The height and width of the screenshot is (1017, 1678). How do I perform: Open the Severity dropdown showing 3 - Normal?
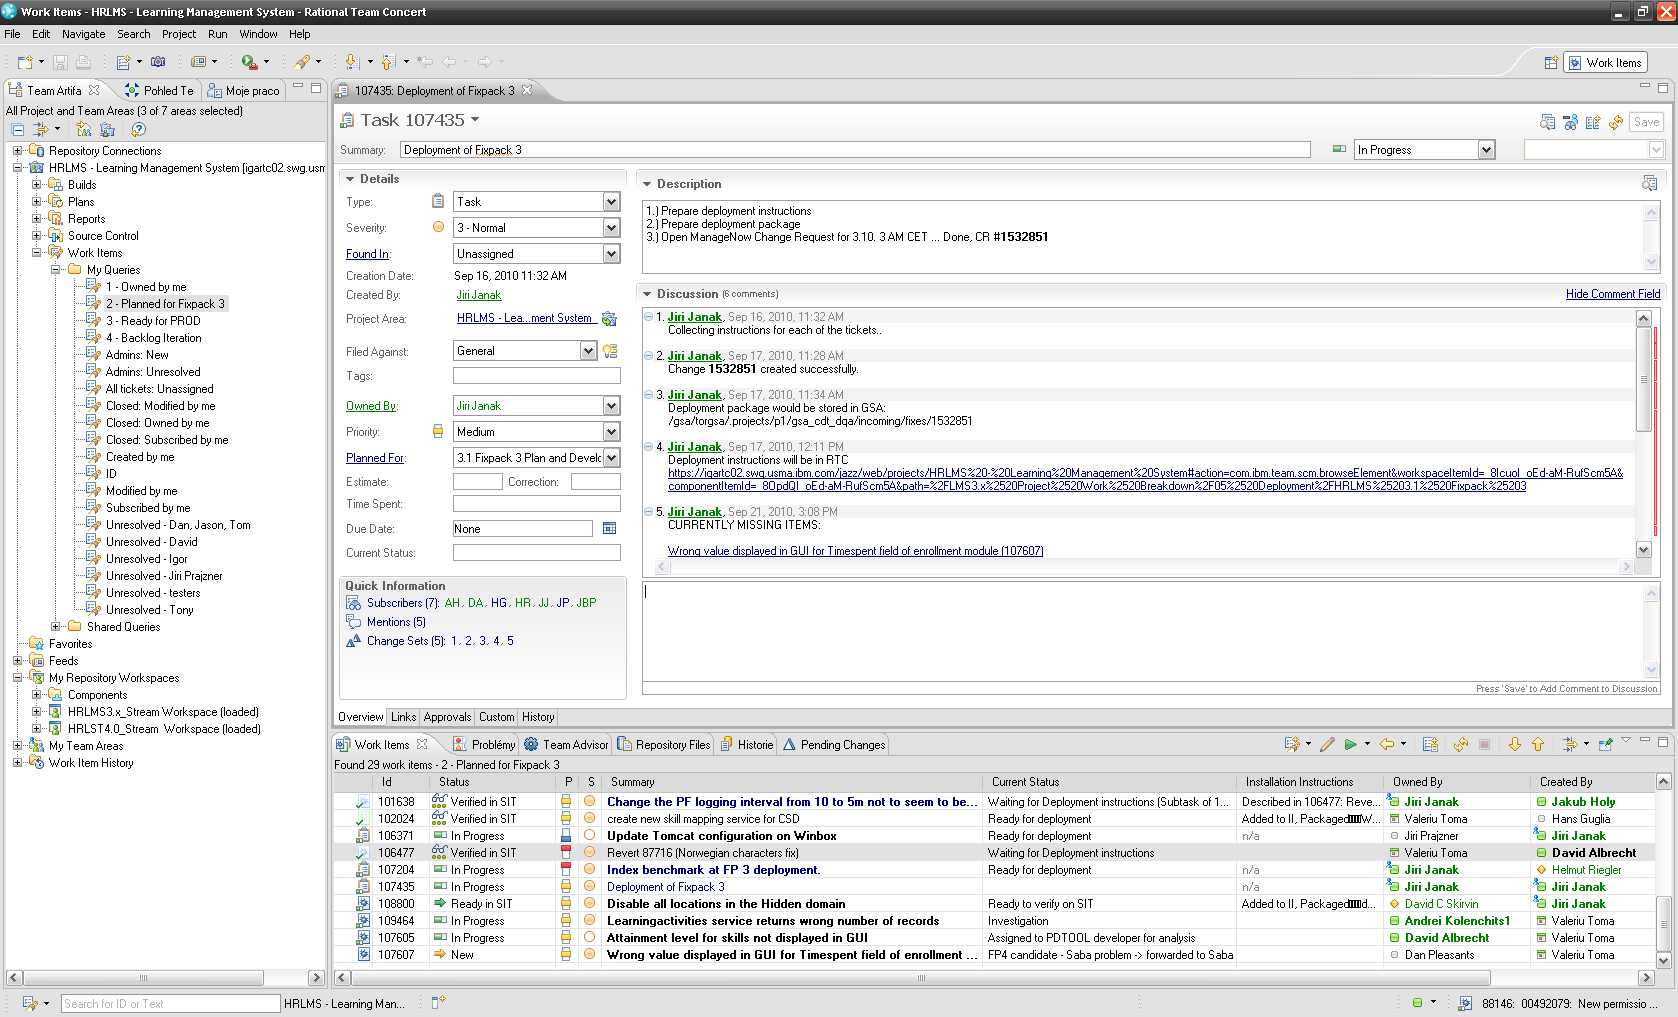click(x=611, y=228)
